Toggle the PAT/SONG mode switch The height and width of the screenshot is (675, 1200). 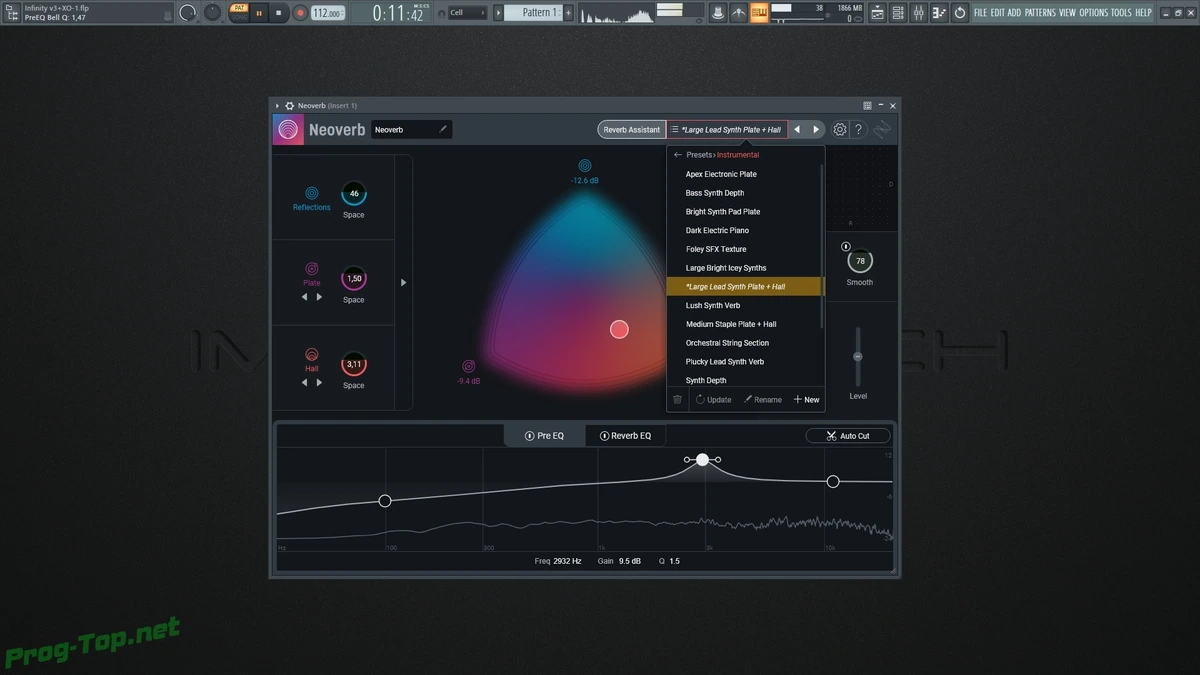tap(238, 12)
